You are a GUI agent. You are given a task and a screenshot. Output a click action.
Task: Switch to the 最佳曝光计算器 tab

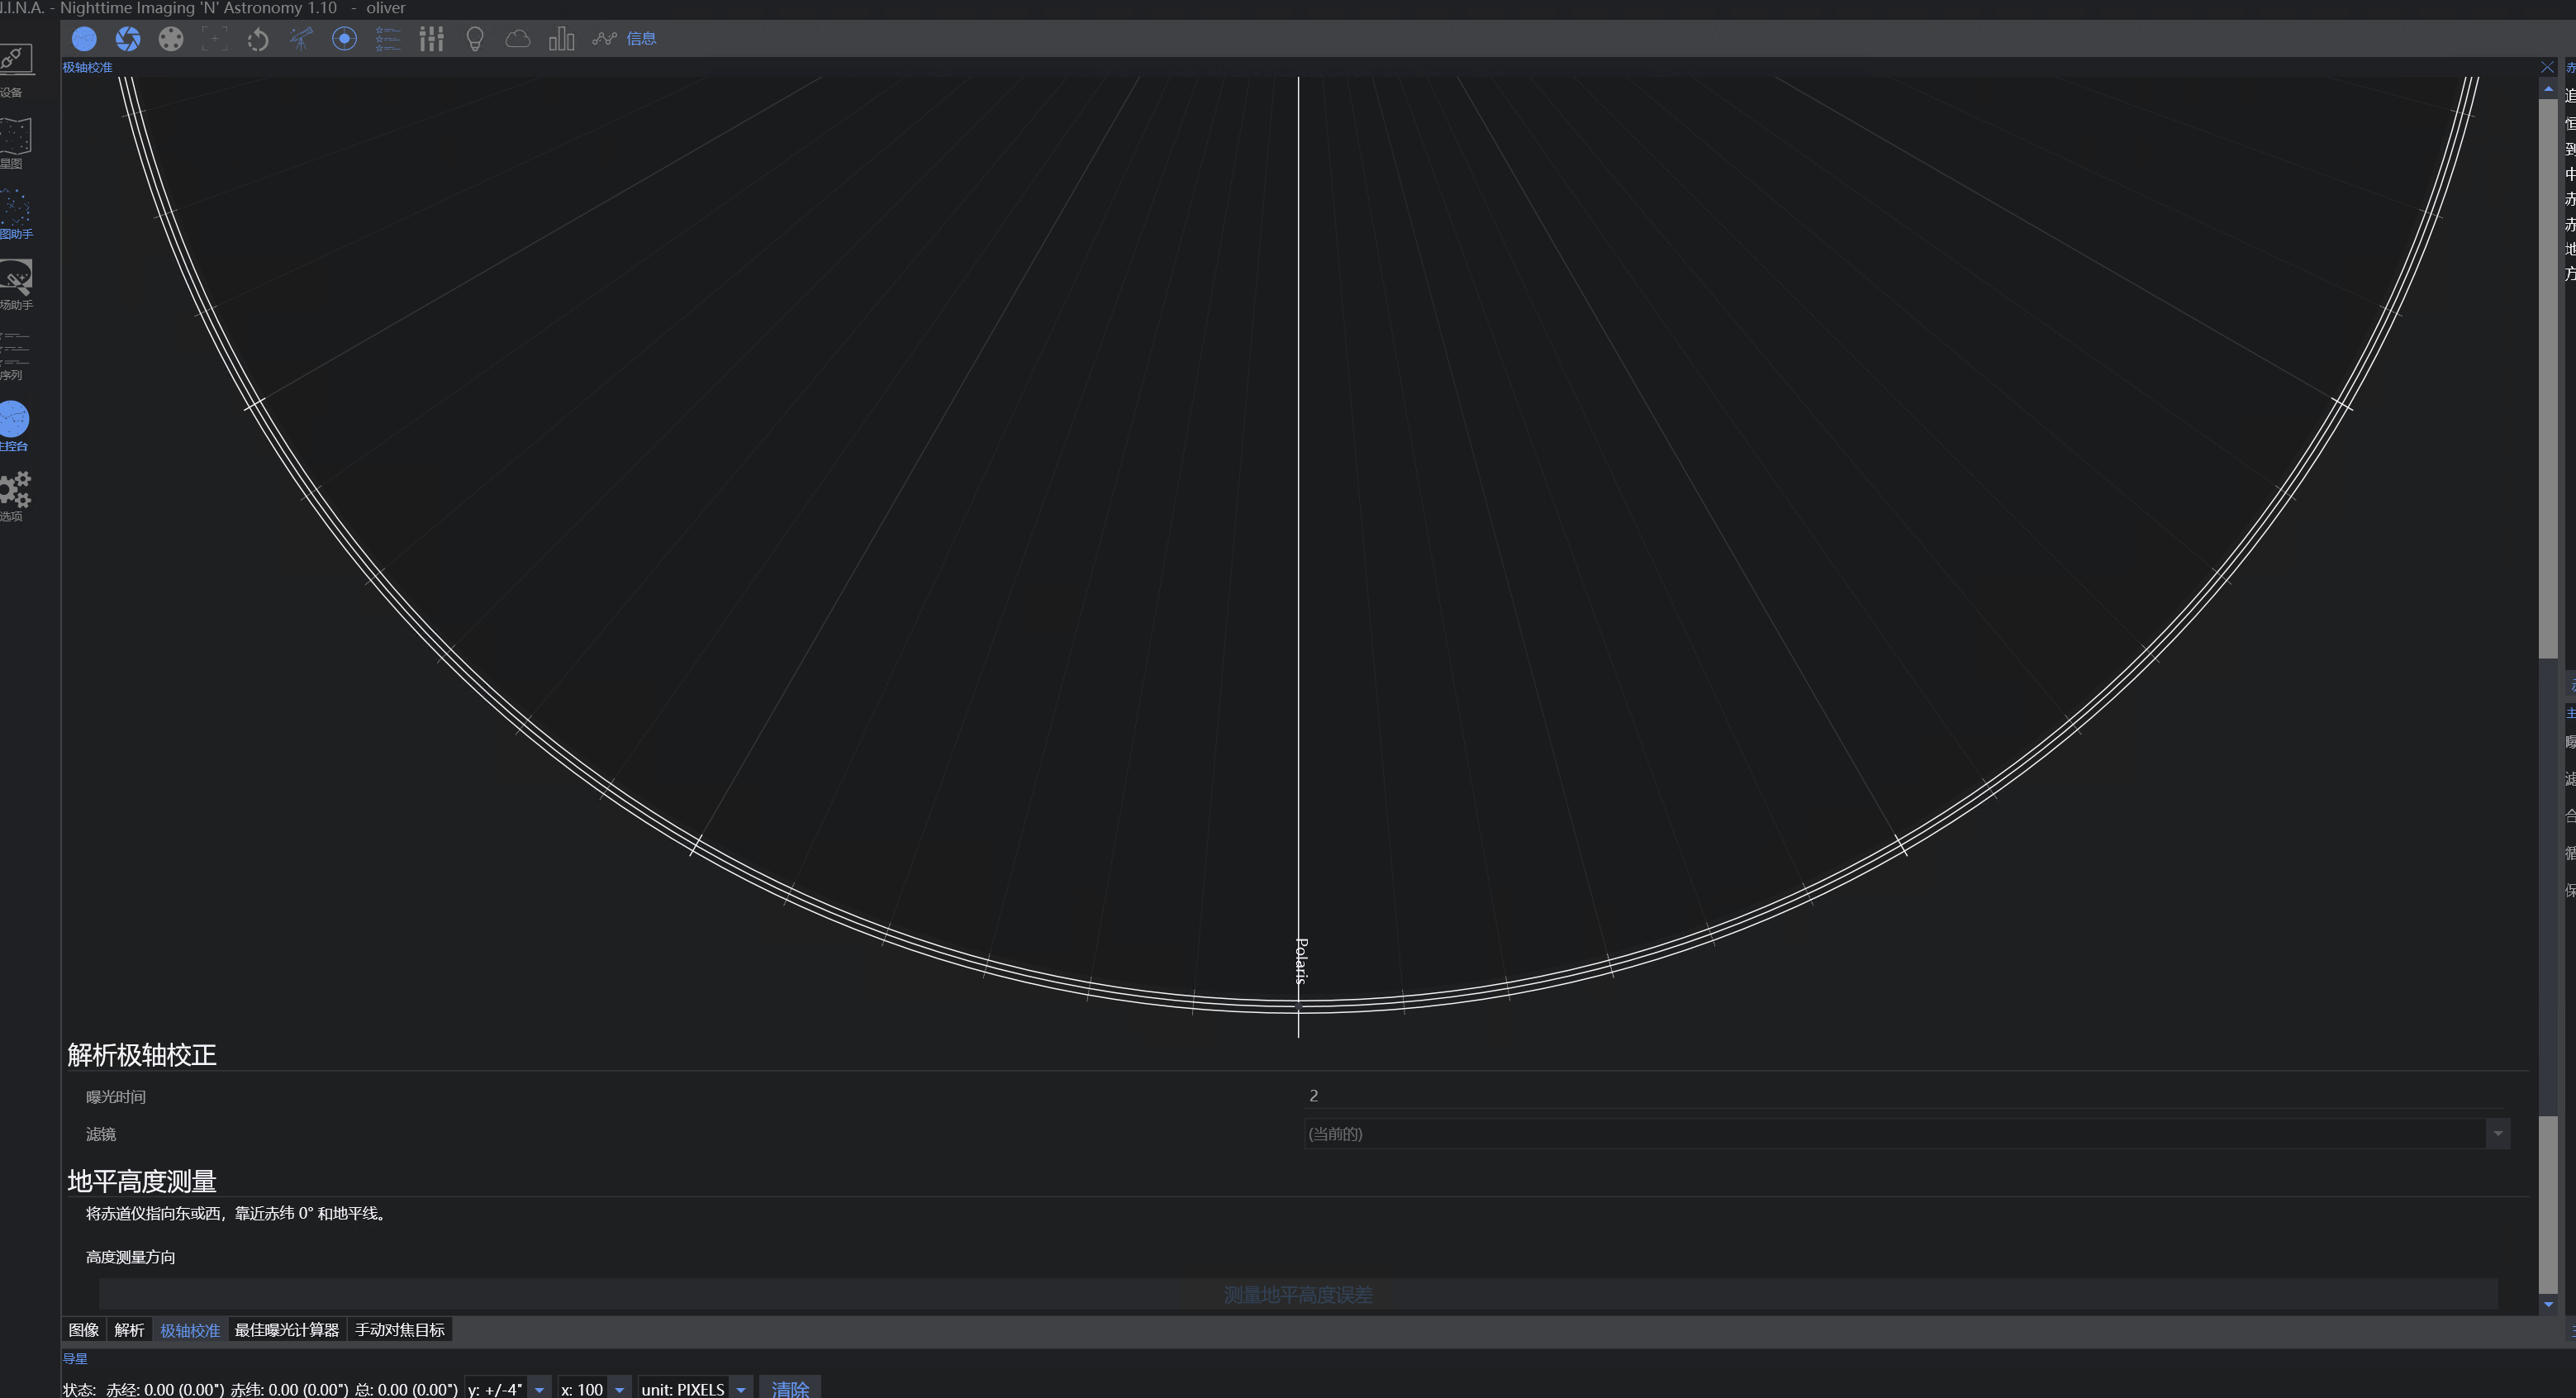[287, 1330]
